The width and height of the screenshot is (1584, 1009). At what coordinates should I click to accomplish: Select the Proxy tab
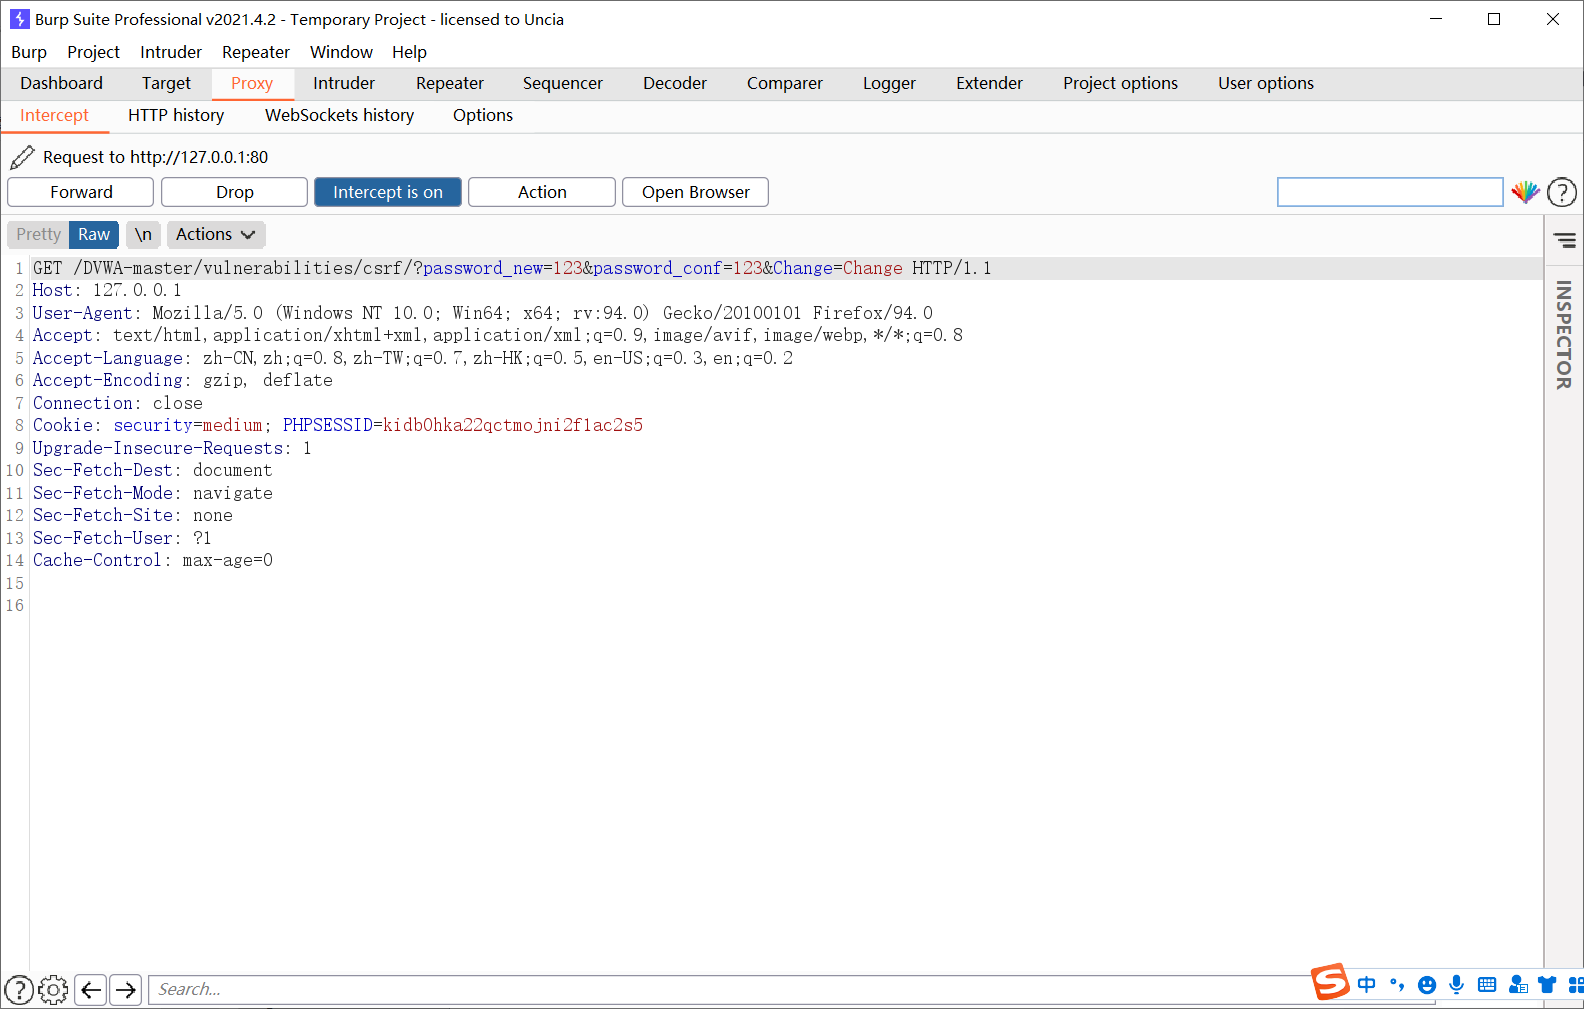point(252,83)
